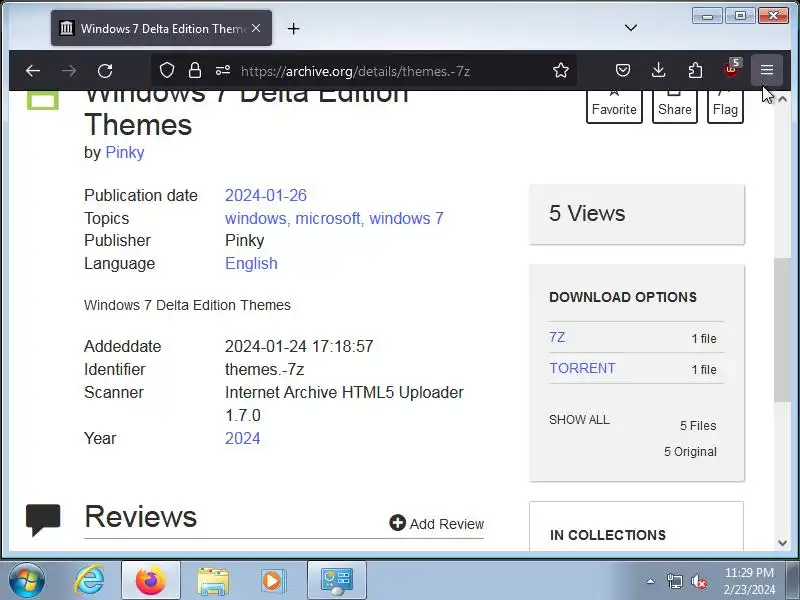Switch to Firefox in taskbar
Image resolution: width=800 pixels, height=600 pixels.
pos(151,581)
